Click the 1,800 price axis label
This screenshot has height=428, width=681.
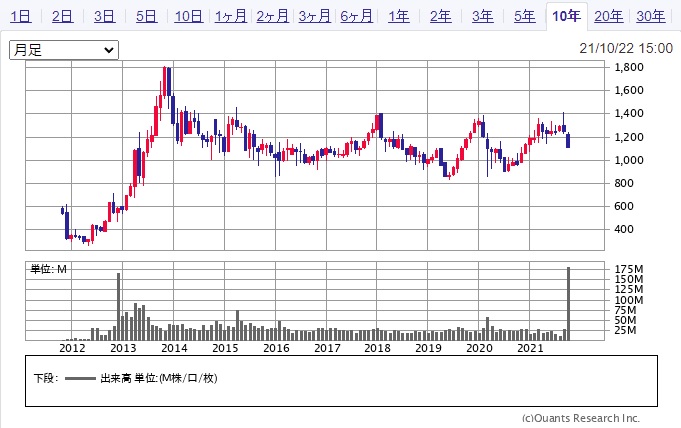629,67
